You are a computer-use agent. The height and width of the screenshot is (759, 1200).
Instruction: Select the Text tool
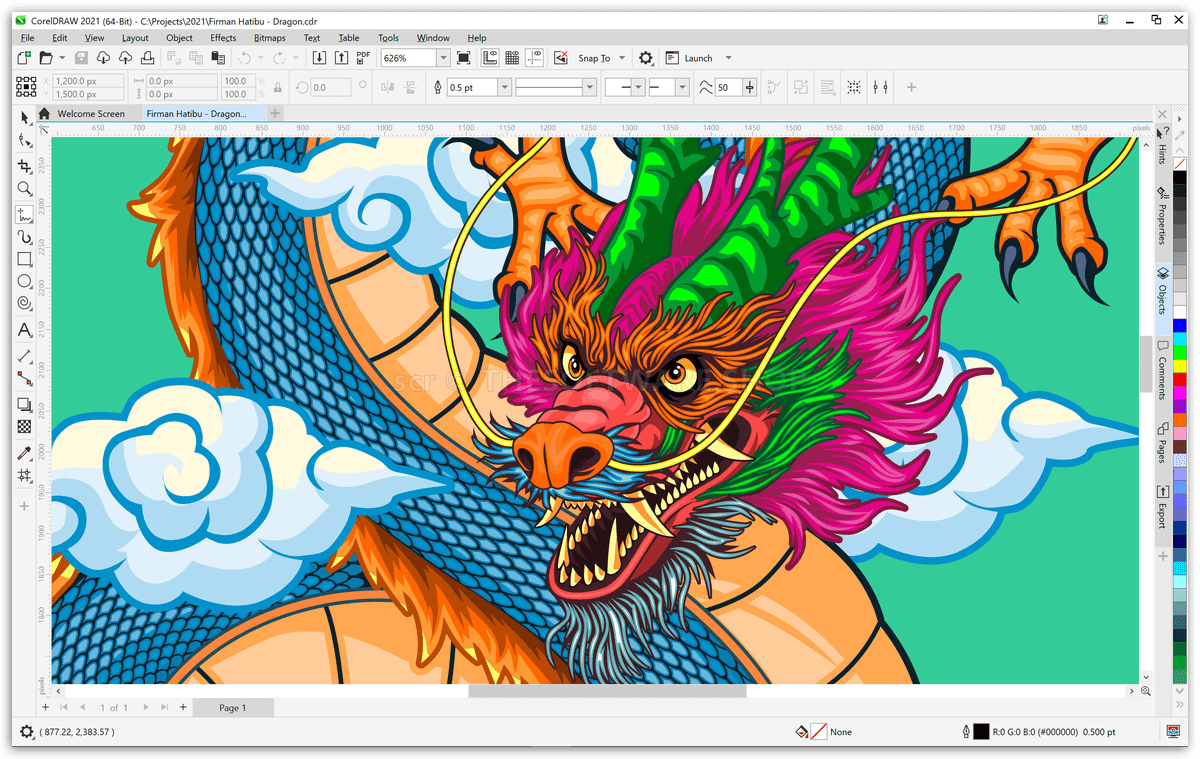(x=25, y=330)
